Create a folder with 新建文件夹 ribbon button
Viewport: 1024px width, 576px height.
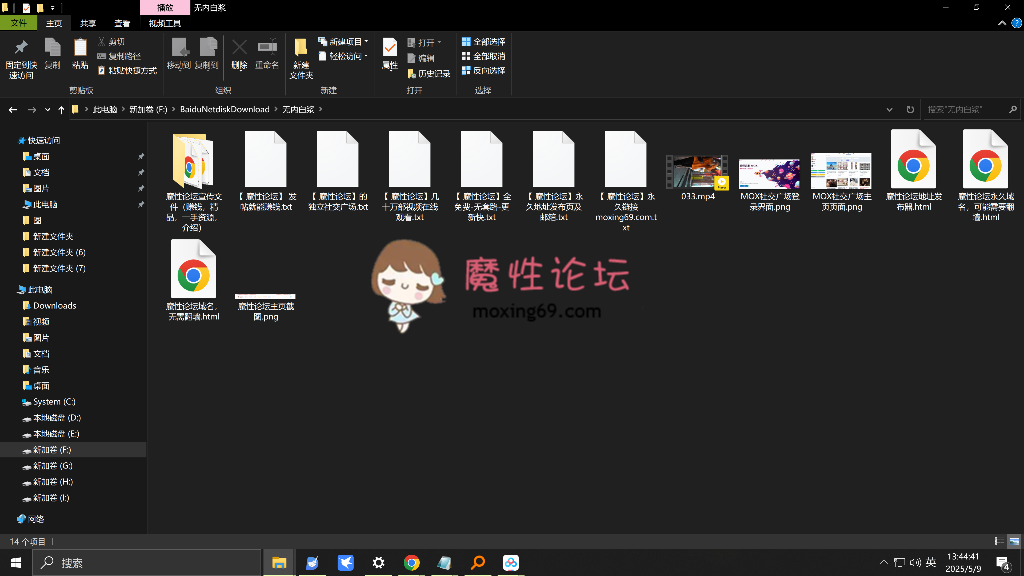pos(301,58)
